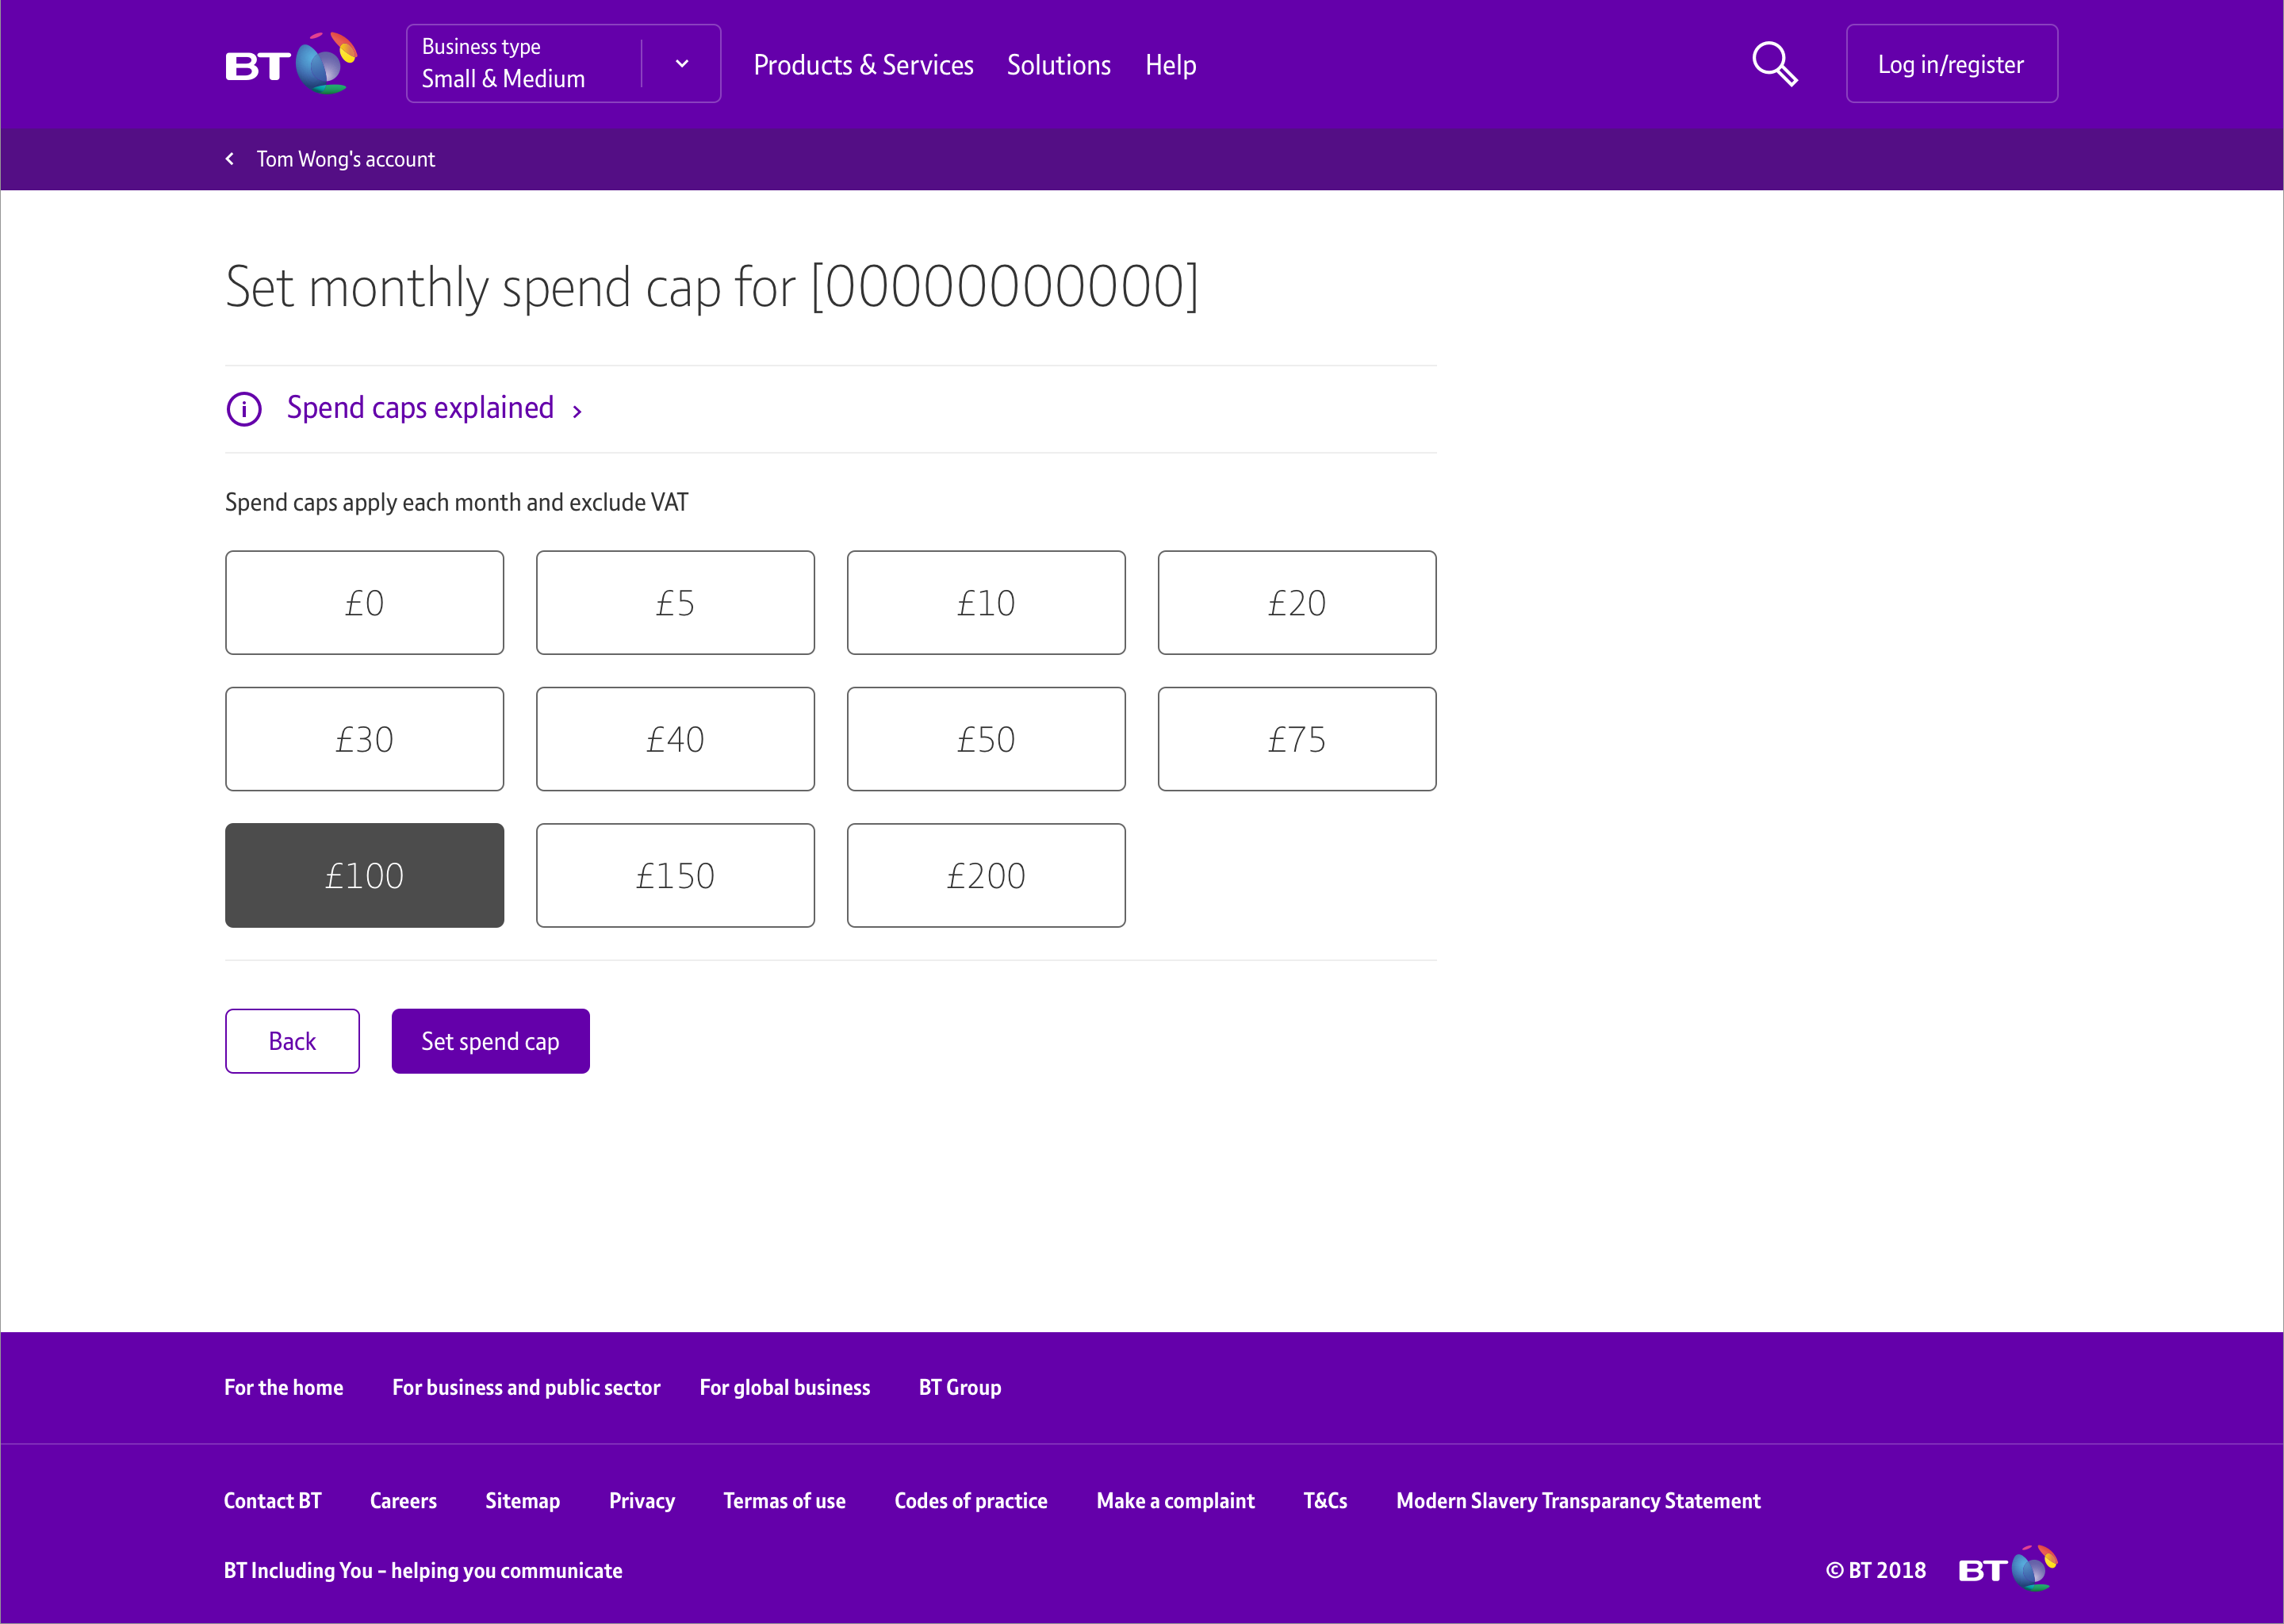Screen dimensions: 2284x1624
Task: Go to Tom Wong's account breadcrumb
Action: tap(345, 159)
